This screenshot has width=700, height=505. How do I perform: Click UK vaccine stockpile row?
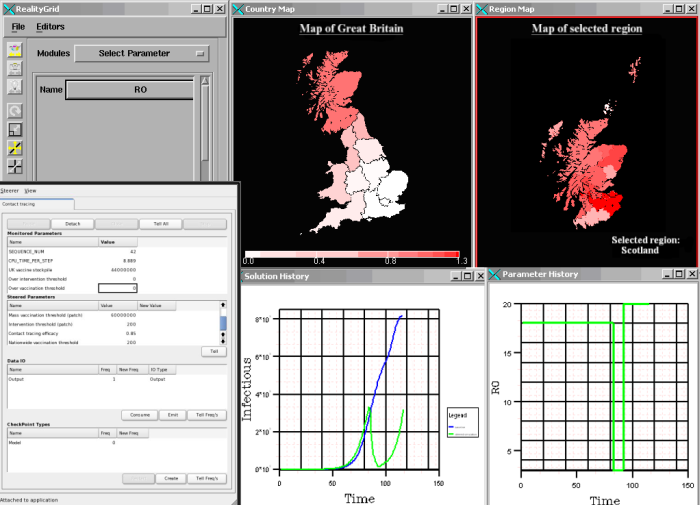click(72, 270)
